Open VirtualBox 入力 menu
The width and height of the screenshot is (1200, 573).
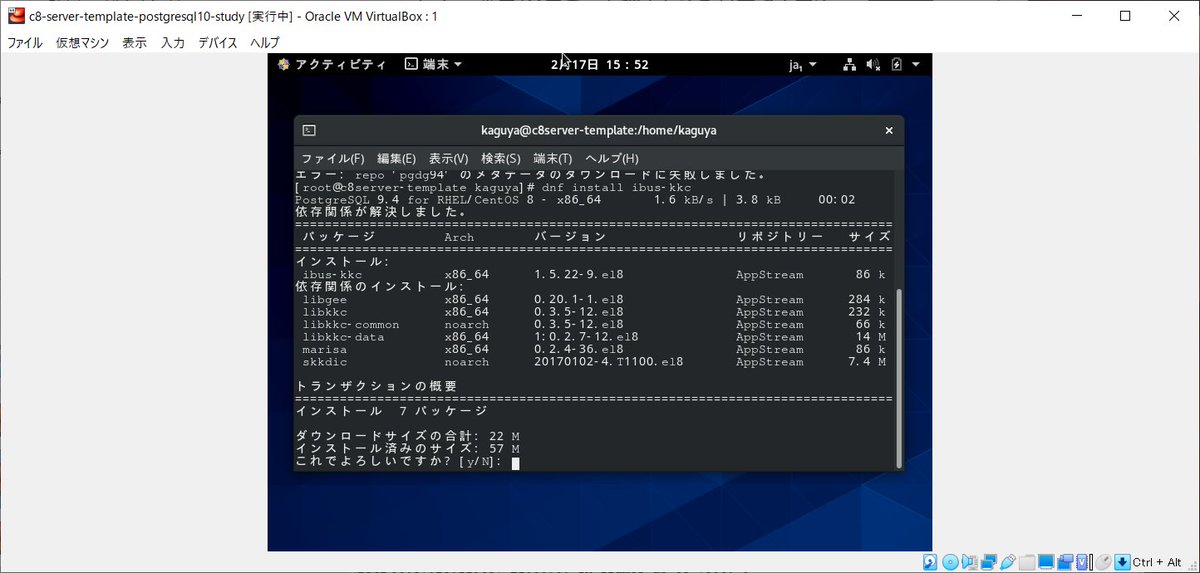tap(173, 43)
